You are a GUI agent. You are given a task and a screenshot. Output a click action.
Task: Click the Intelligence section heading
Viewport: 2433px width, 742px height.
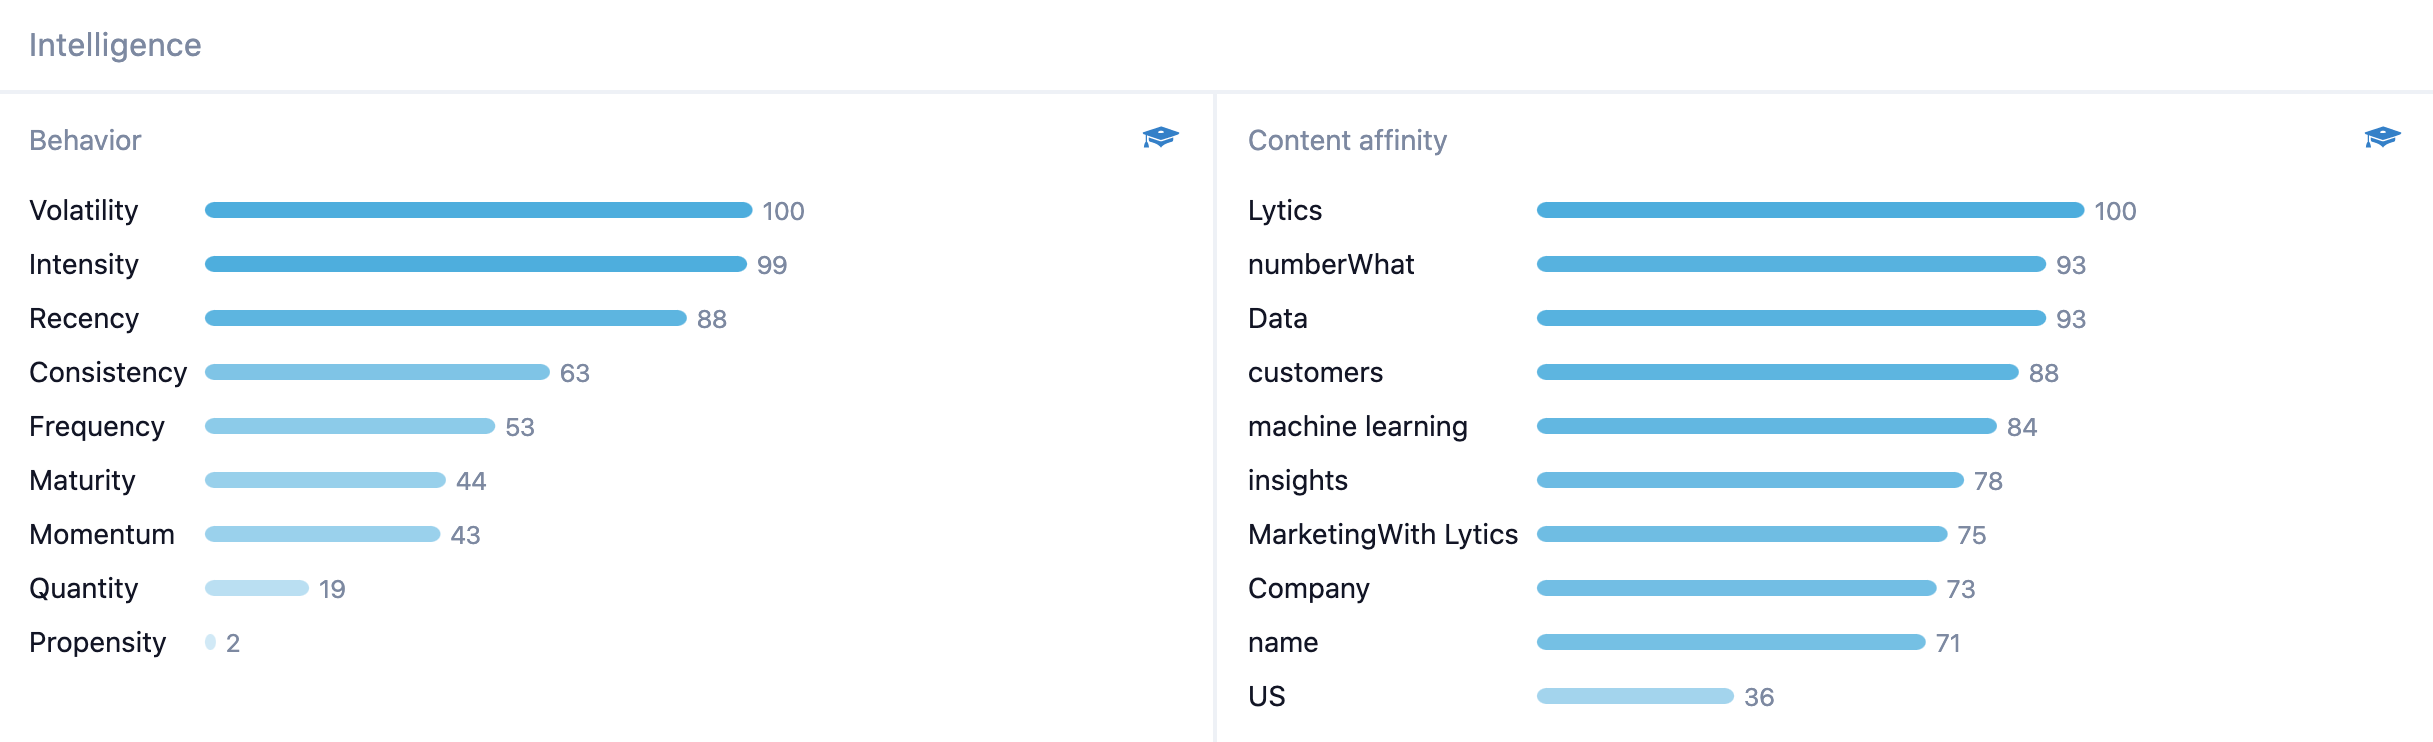point(115,45)
